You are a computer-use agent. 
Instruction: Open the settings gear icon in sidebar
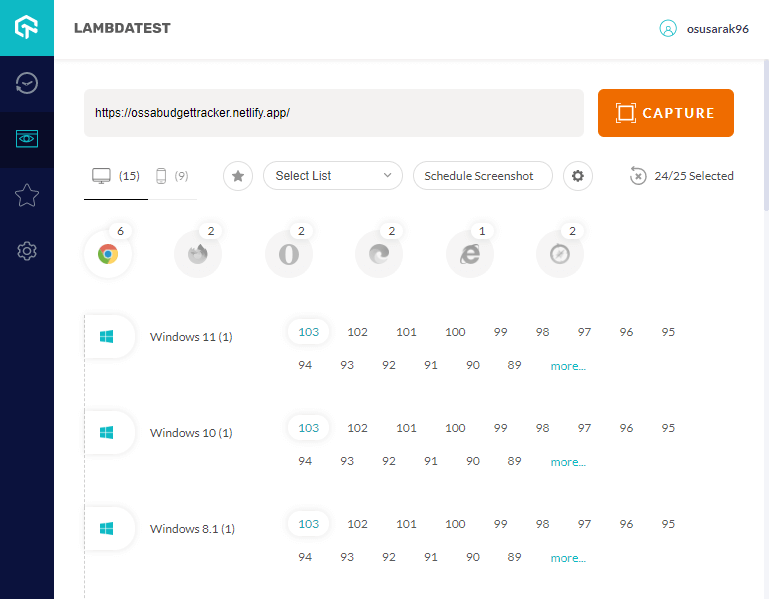click(26, 251)
